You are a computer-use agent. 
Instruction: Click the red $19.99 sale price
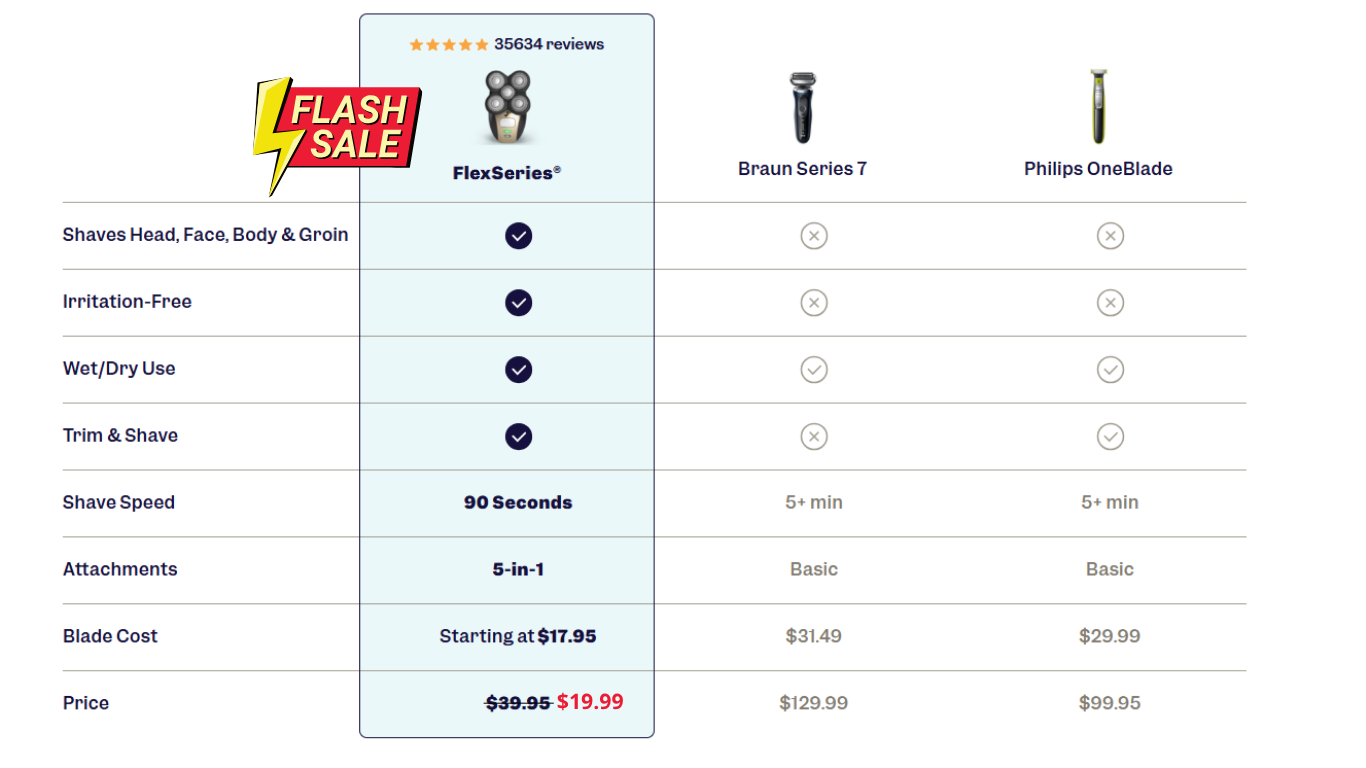tap(590, 702)
